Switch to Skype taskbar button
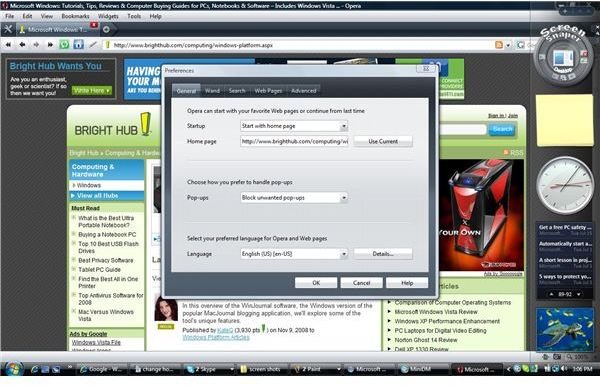Screen dimensions: 600x386 [209, 369]
